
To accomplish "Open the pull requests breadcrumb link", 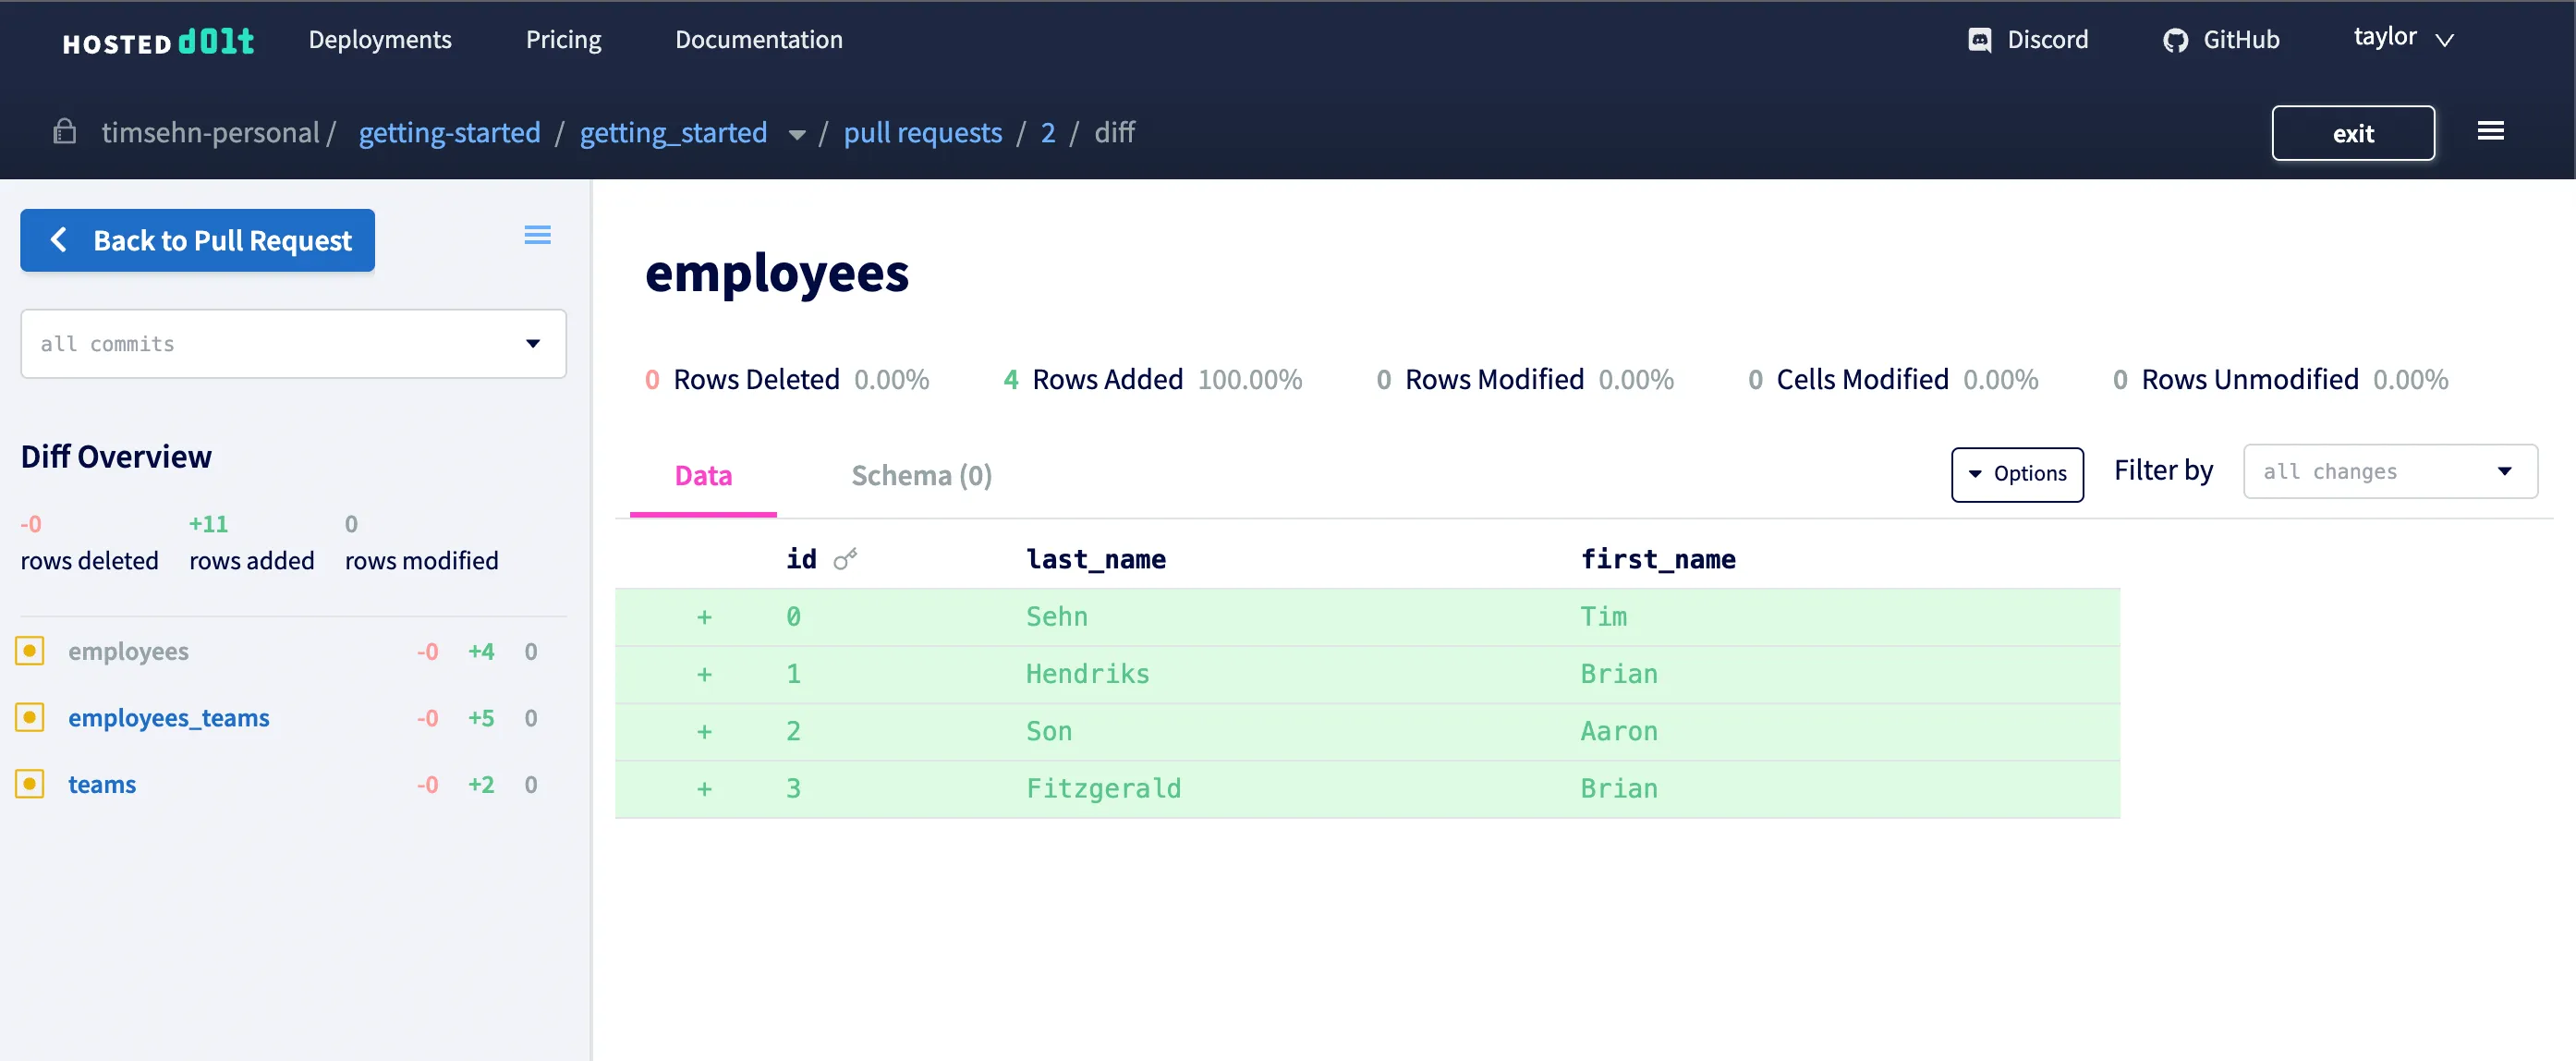I will pyautogui.click(x=922, y=132).
